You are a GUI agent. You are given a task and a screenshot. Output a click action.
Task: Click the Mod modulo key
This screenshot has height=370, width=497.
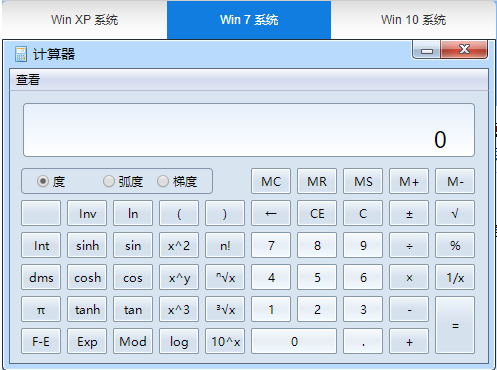[x=133, y=341]
